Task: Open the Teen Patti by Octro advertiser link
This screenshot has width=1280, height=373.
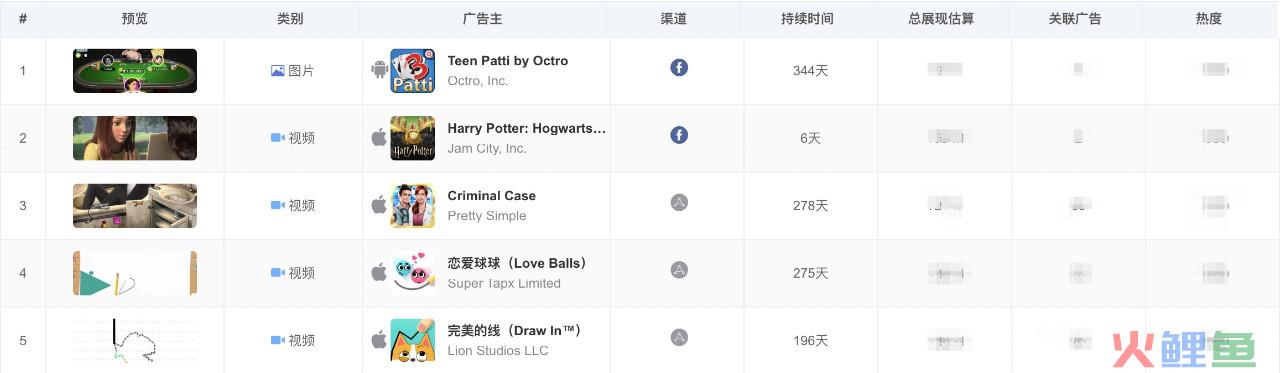Action: (x=508, y=61)
